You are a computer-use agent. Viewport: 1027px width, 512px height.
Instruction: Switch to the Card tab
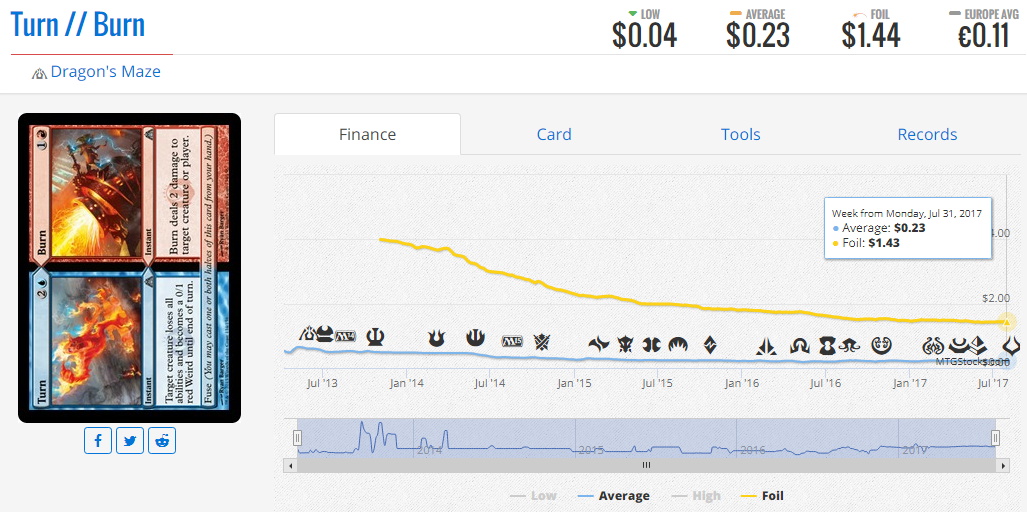(554, 134)
